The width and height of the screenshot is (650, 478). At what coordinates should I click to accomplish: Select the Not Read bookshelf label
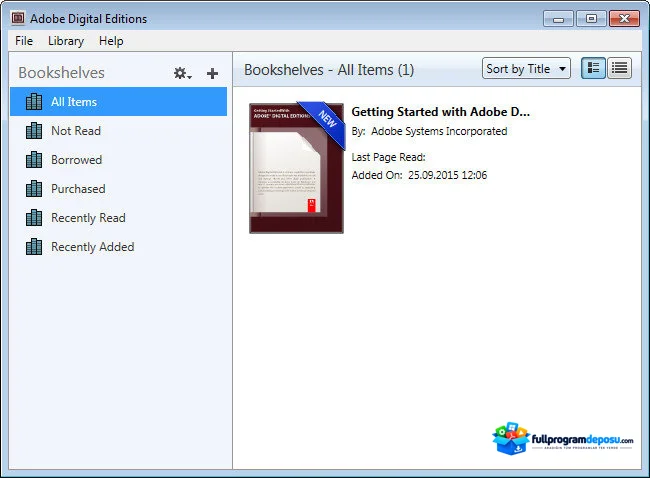(76, 131)
